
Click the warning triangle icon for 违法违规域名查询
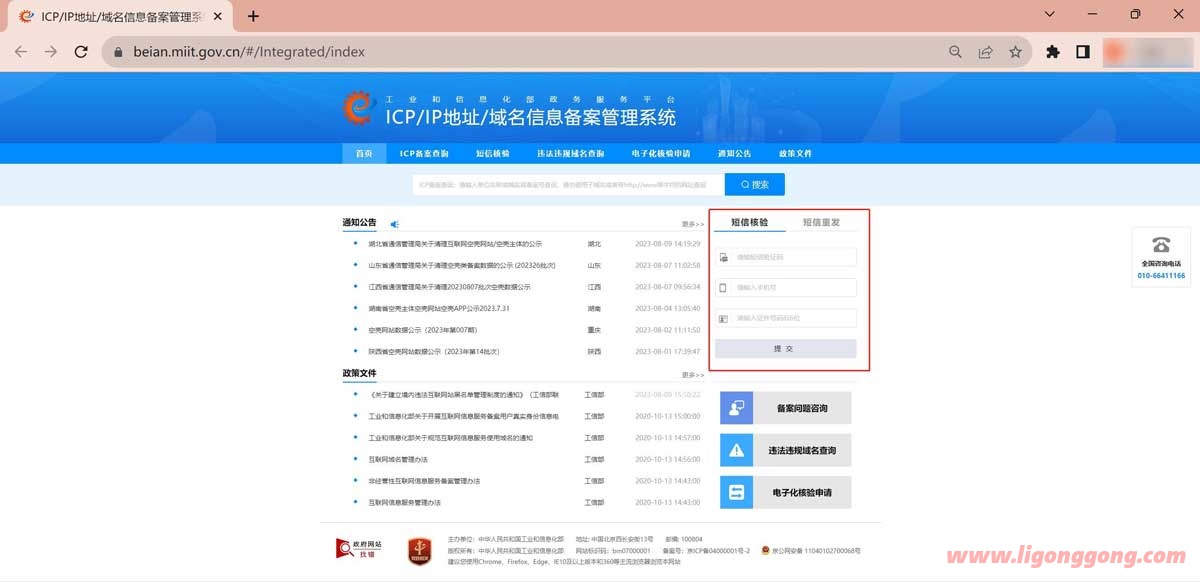(737, 450)
